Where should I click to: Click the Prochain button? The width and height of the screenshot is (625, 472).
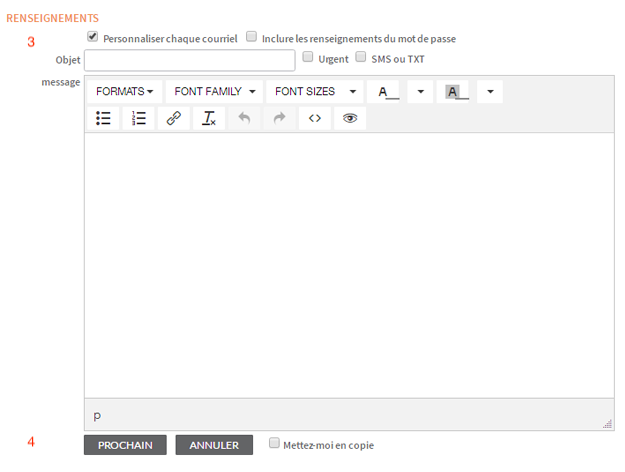point(125,445)
